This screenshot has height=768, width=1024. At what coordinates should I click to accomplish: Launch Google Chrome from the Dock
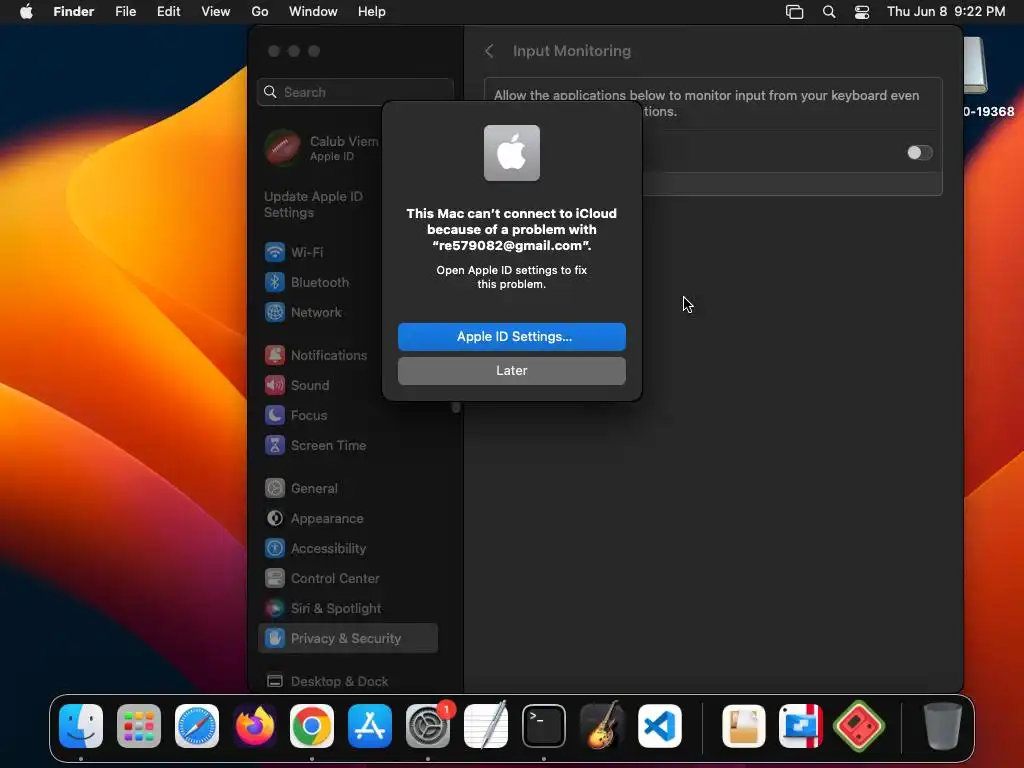point(312,726)
